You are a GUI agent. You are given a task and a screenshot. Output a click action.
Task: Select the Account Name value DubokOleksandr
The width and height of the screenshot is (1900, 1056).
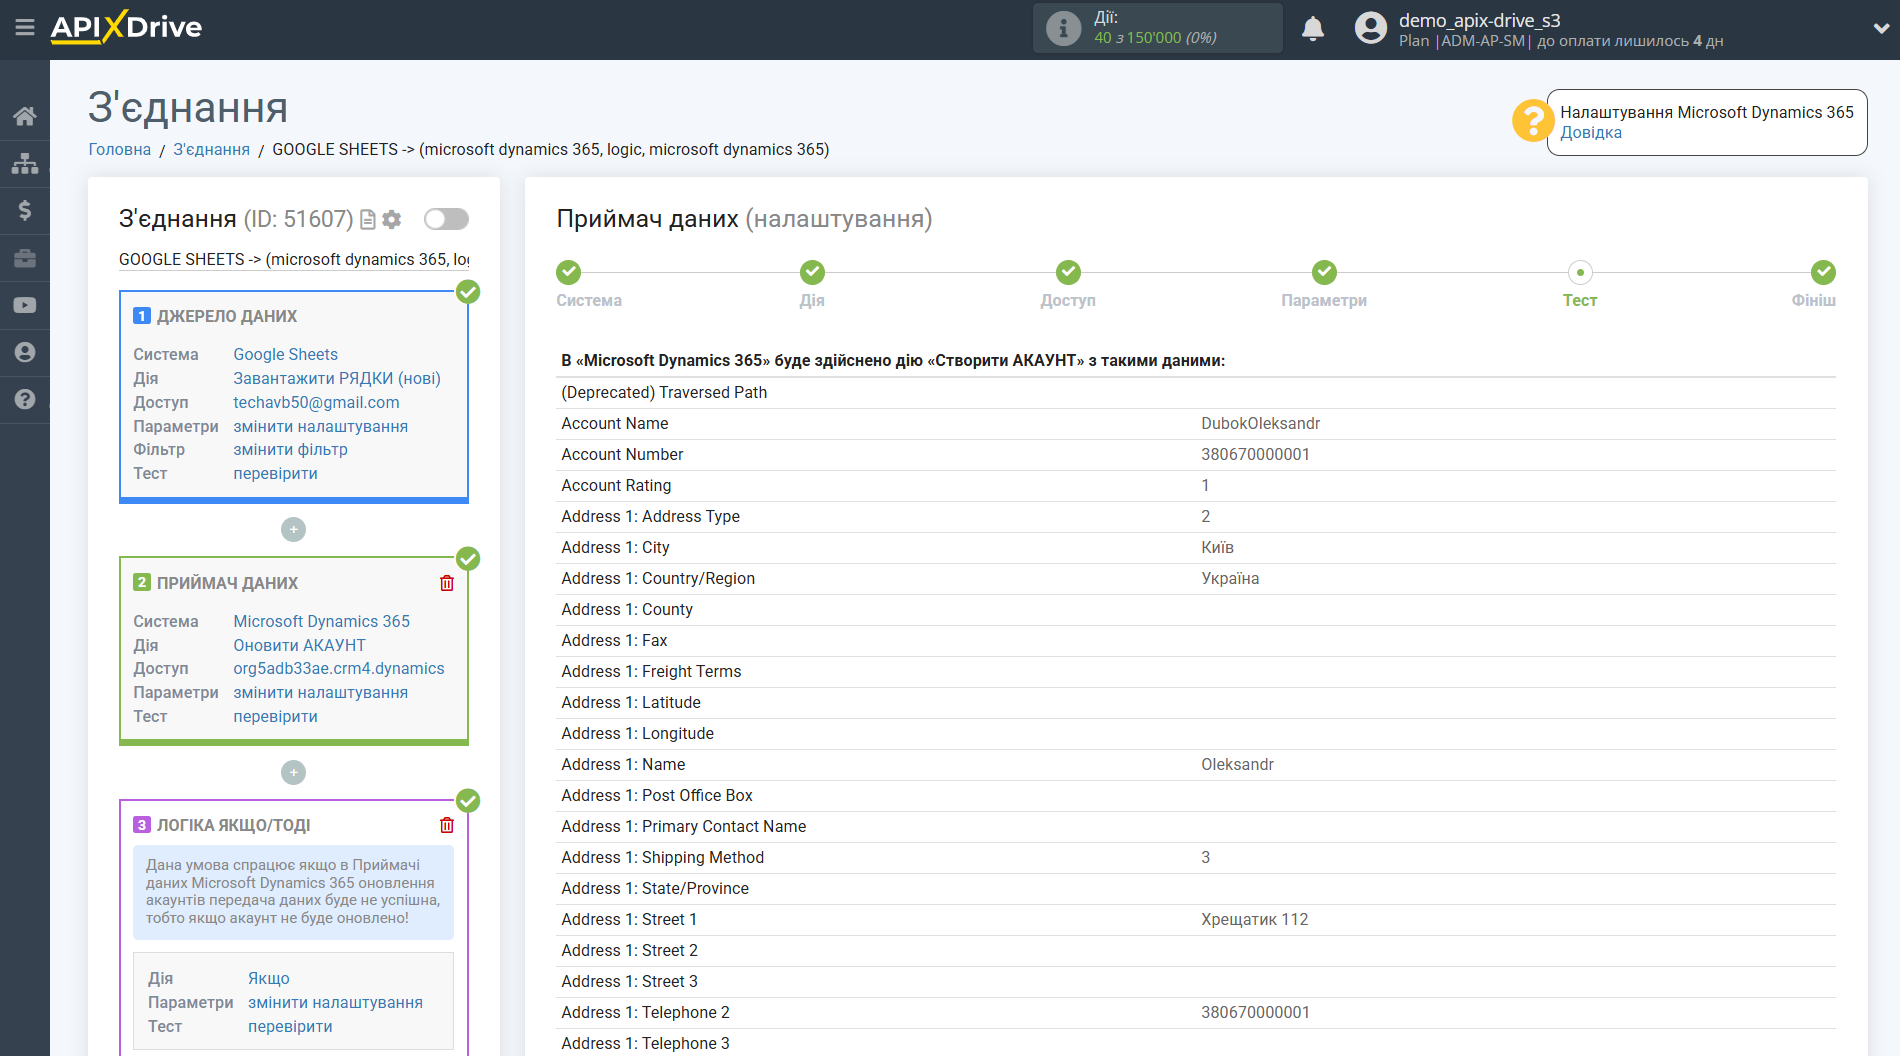click(x=1260, y=424)
